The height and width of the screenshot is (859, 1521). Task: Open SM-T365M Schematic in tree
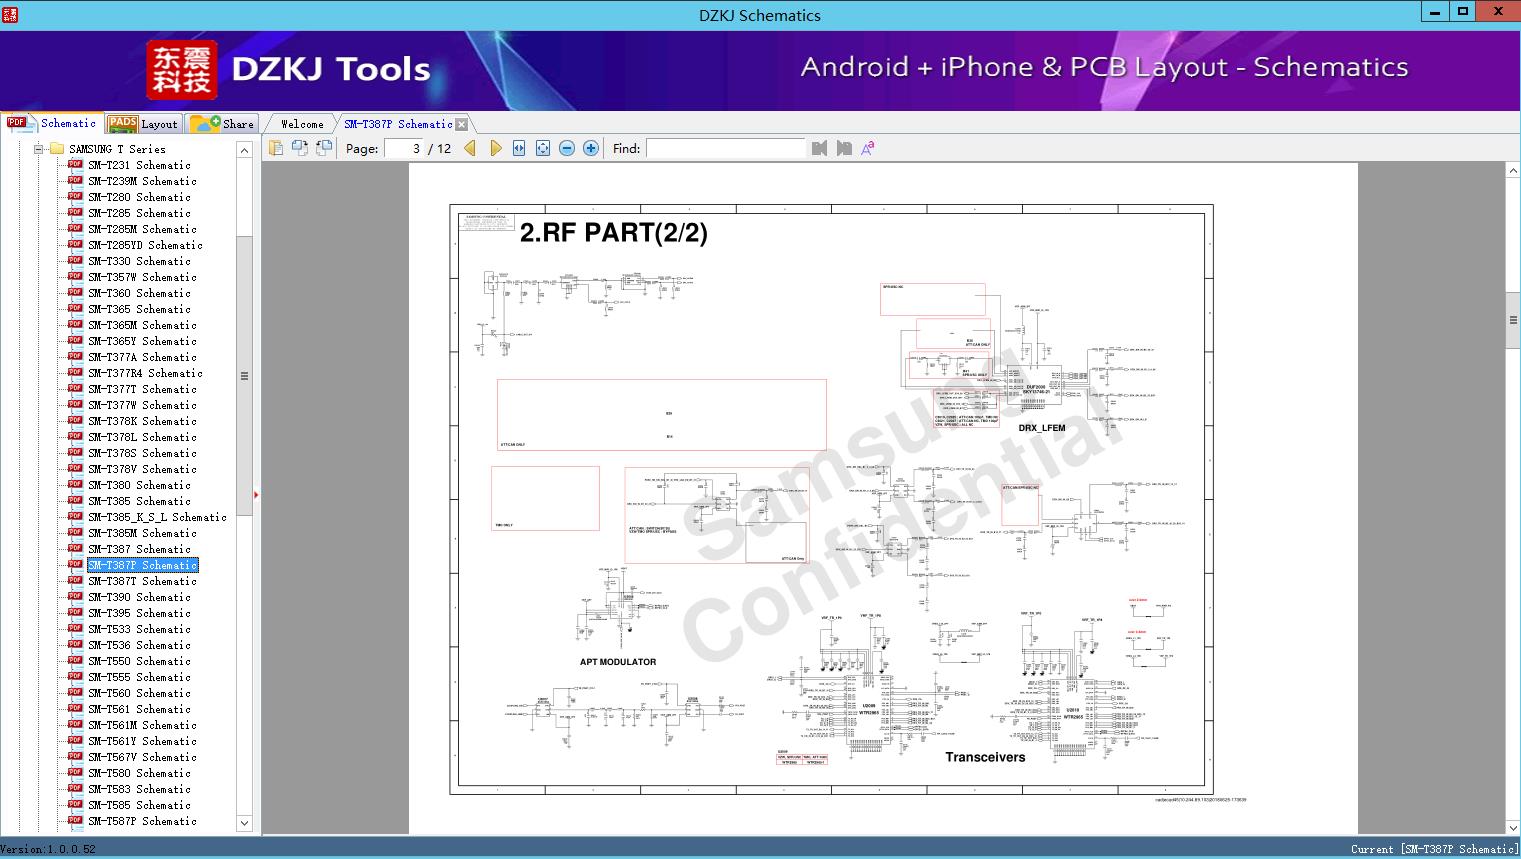[142, 325]
